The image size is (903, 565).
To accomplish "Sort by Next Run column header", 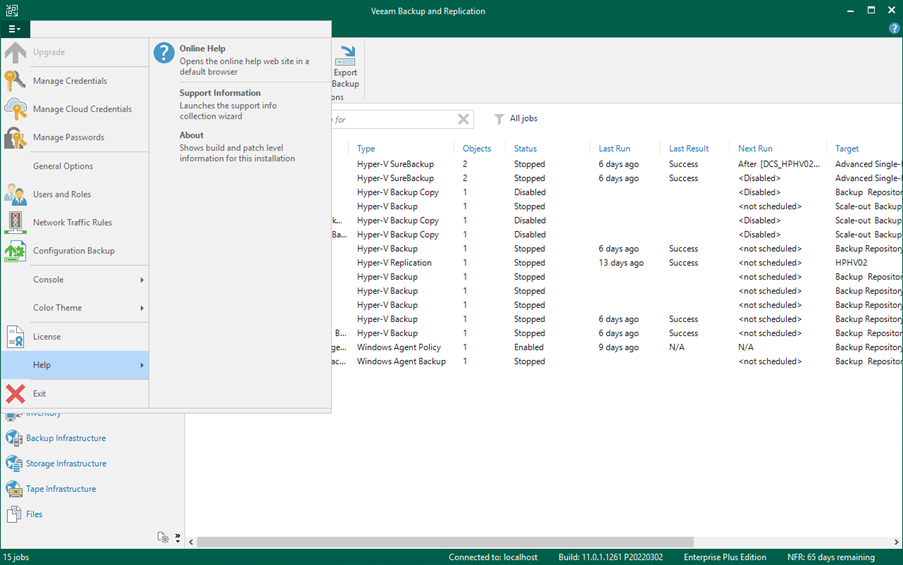I will click(755, 149).
